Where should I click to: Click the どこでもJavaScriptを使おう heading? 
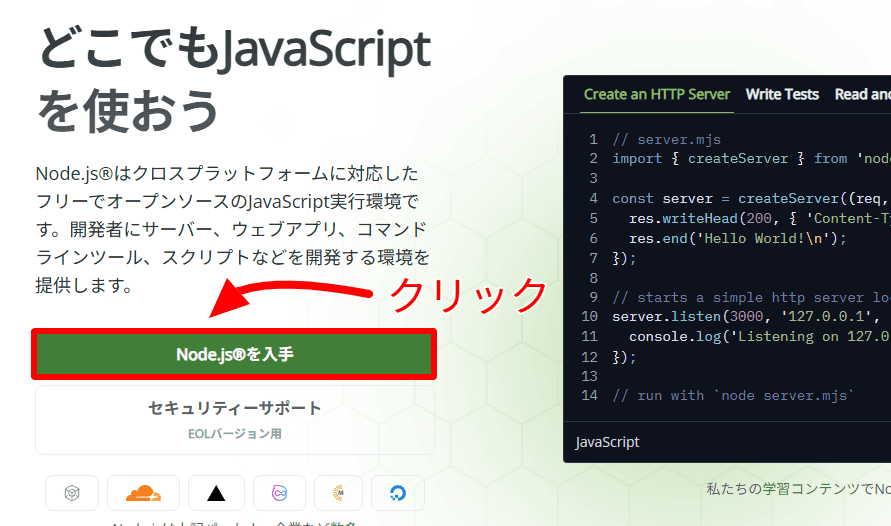click(235, 78)
